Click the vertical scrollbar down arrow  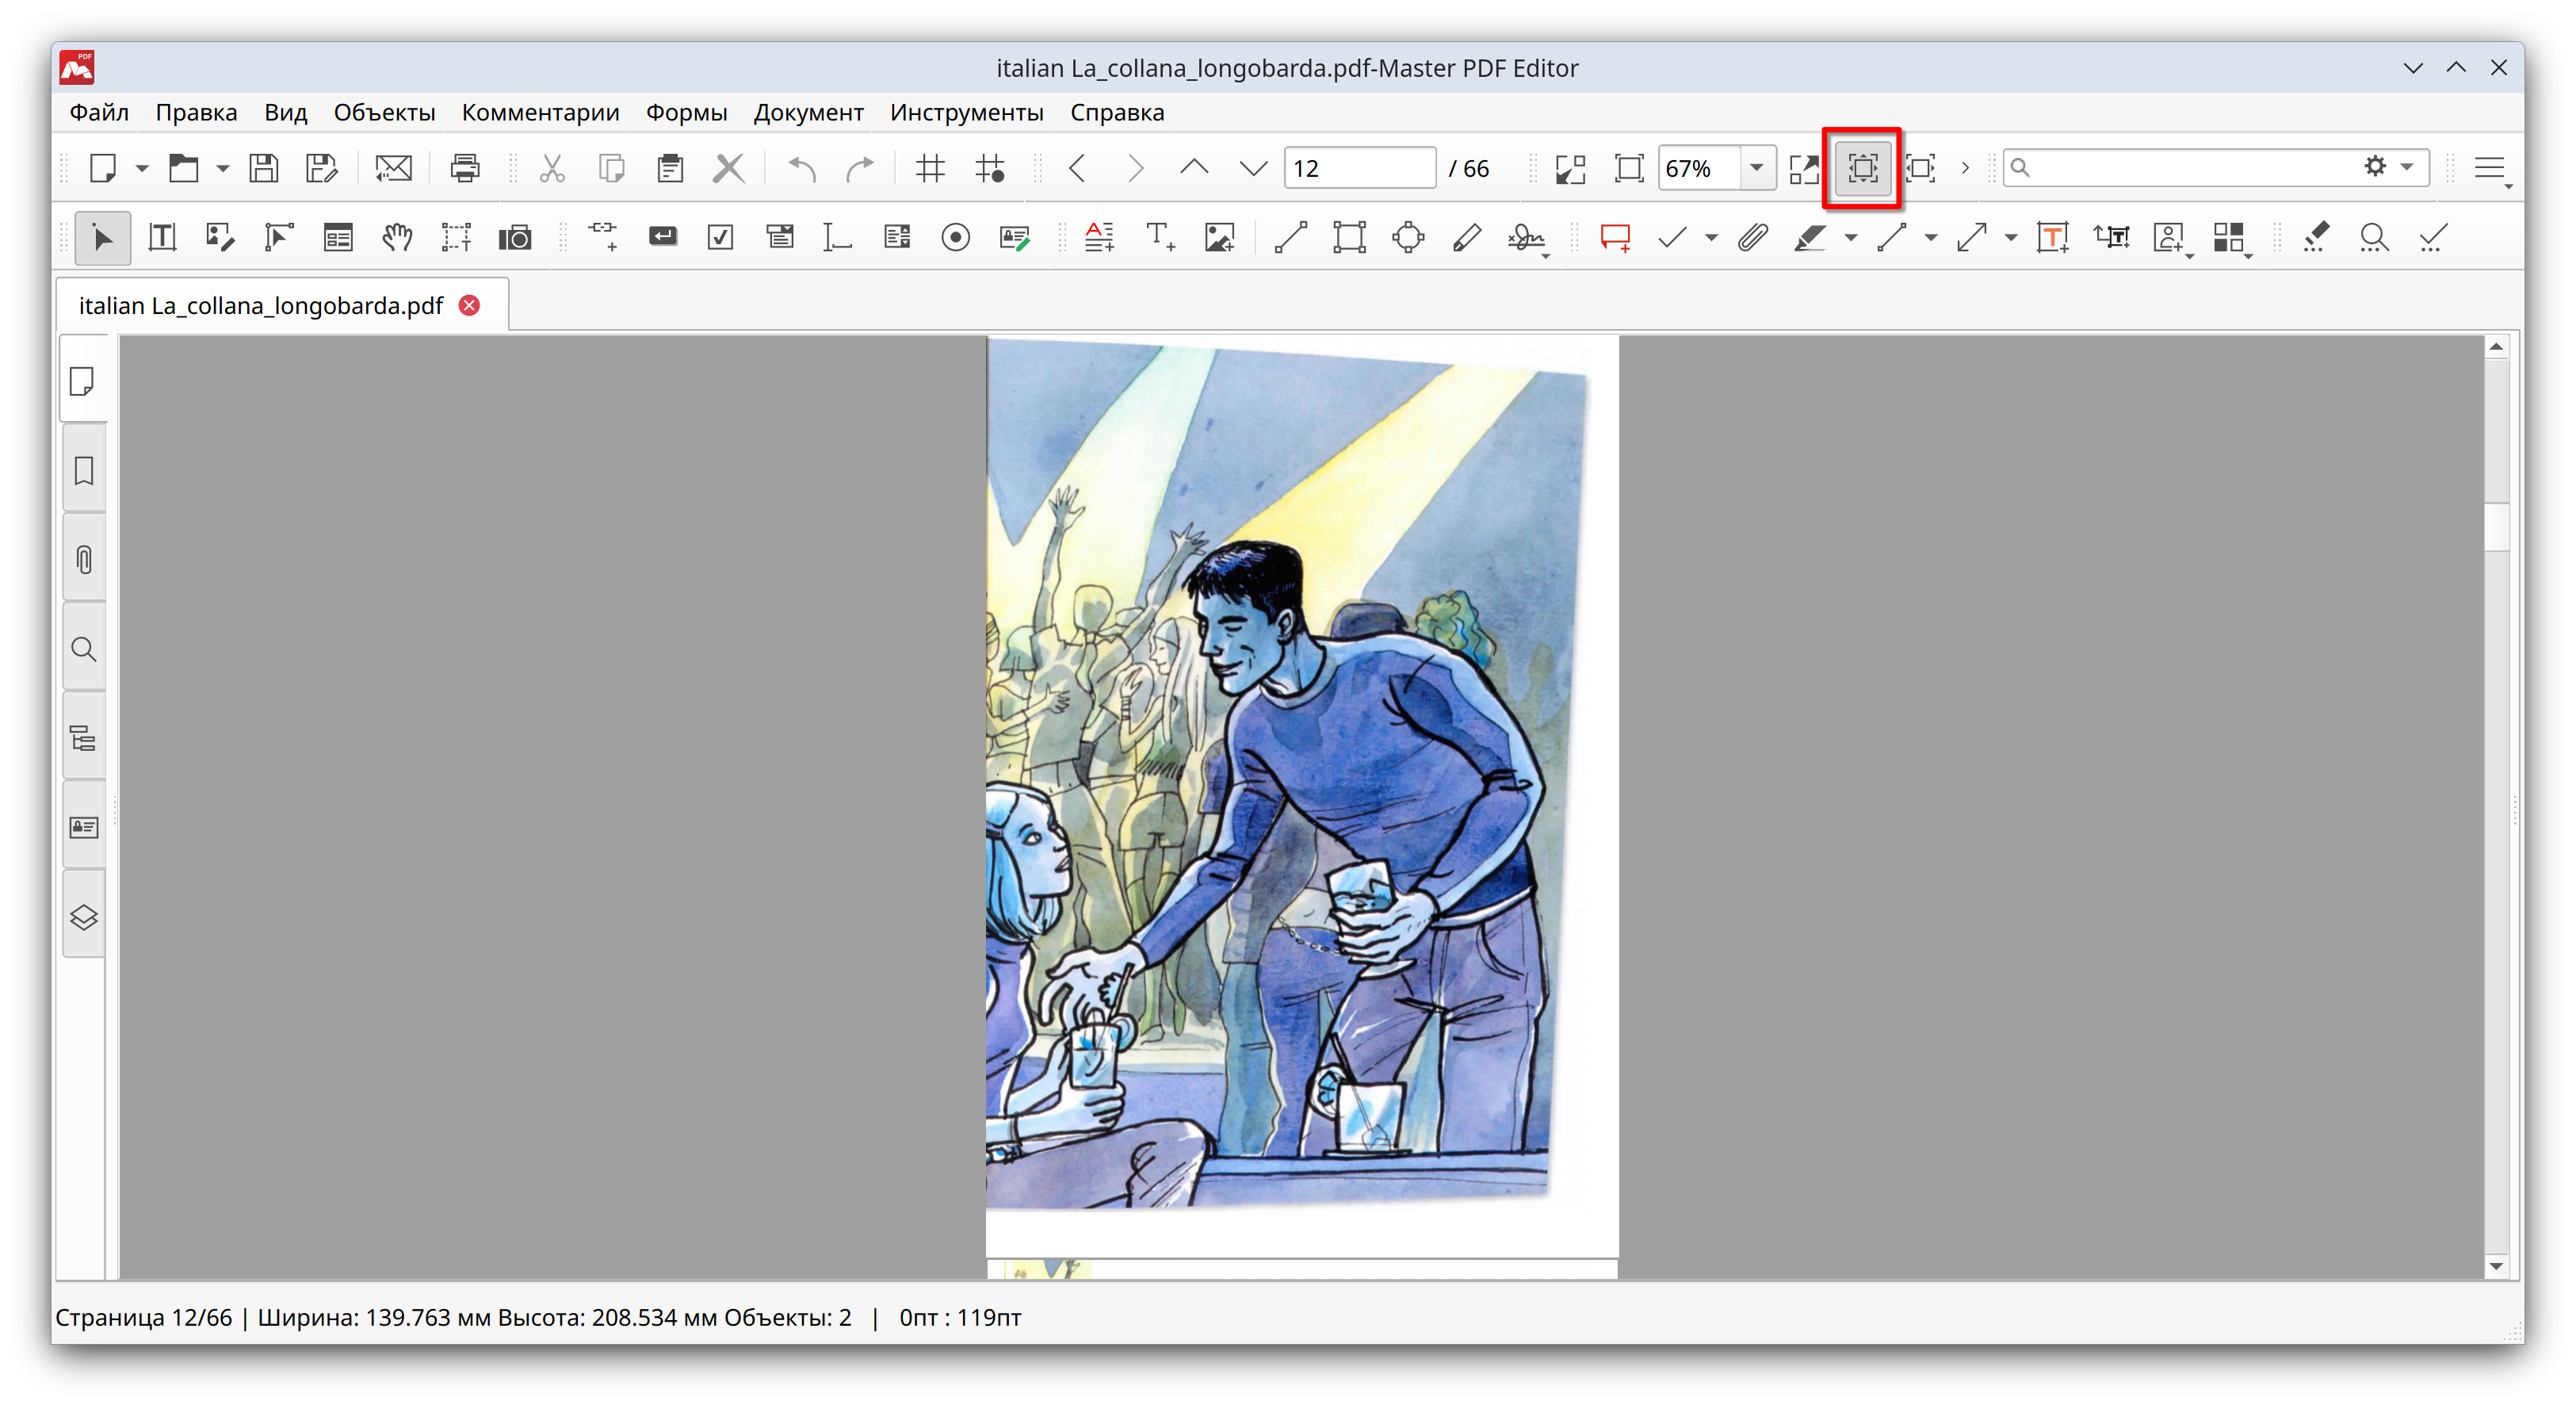pyautogui.click(x=2496, y=1266)
